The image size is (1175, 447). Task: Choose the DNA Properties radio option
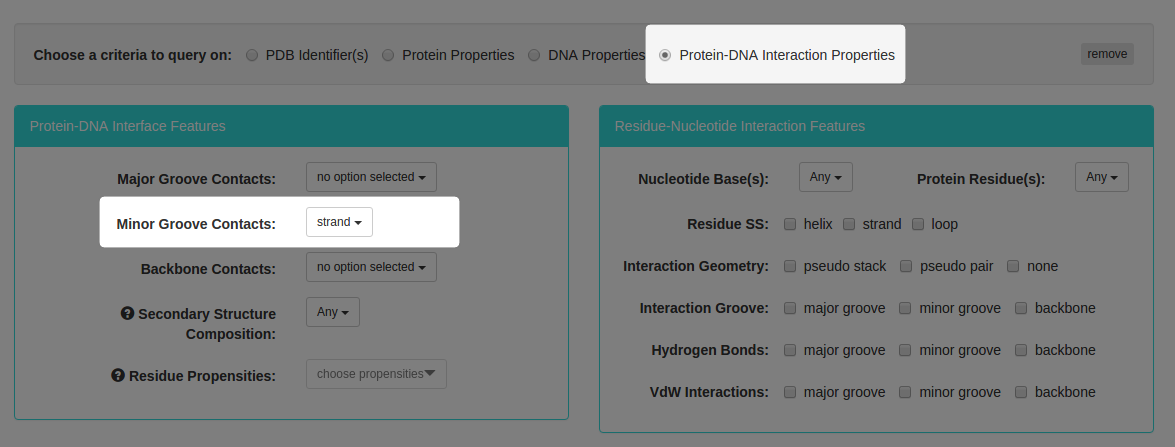(534, 55)
